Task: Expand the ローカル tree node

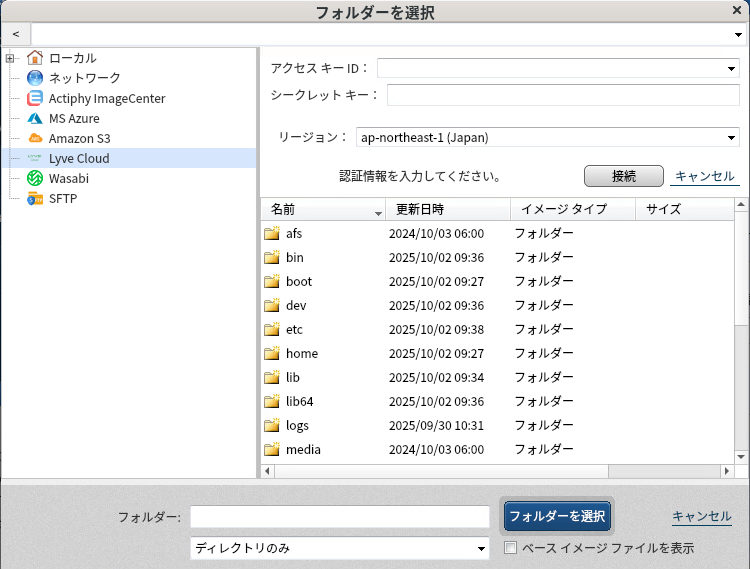Action: pos(10,58)
